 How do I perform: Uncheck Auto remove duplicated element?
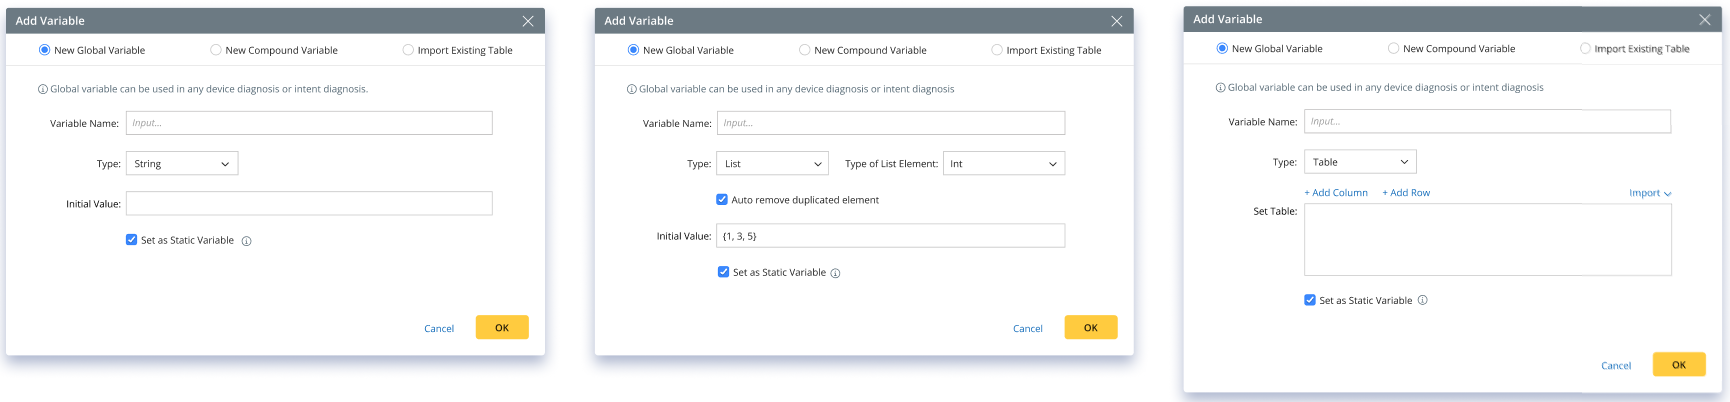tap(722, 200)
